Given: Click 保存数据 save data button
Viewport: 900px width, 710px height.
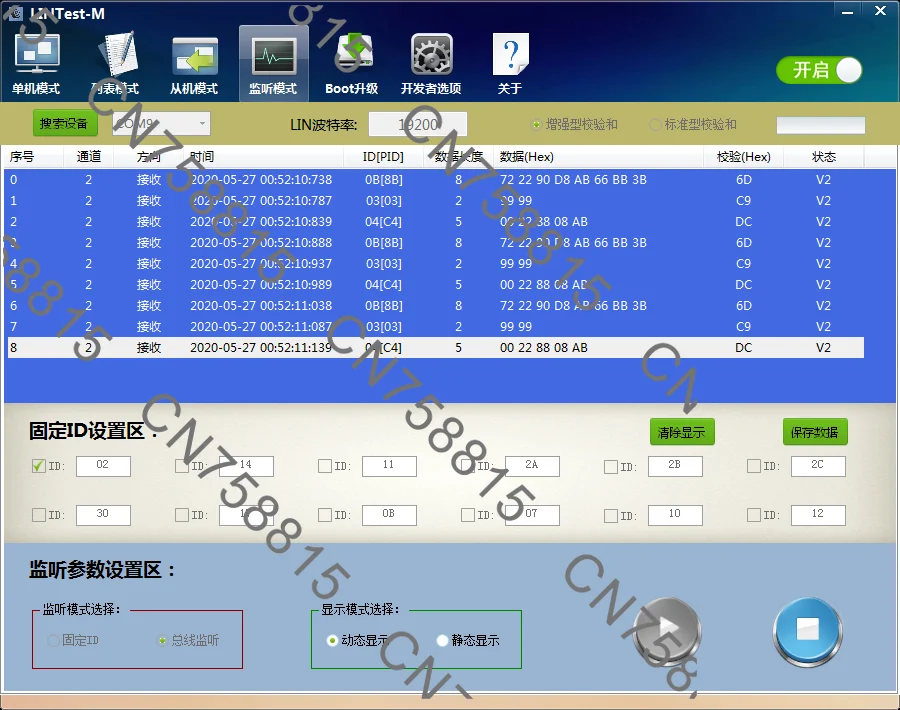Looking at the screenshot, I should click(x=815, y=432).
